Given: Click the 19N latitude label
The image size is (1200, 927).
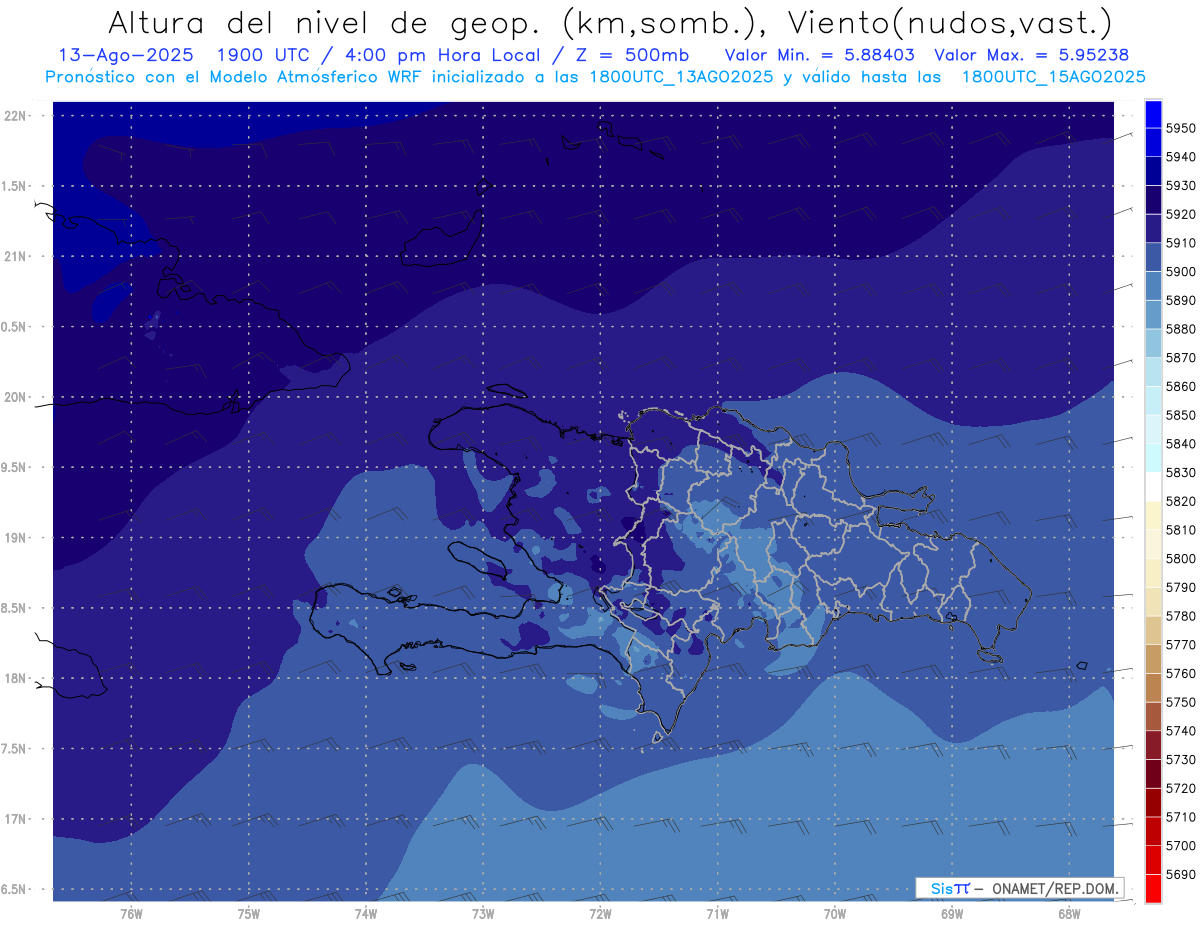Looking at the screenshot, I should [x=17, y=537].
